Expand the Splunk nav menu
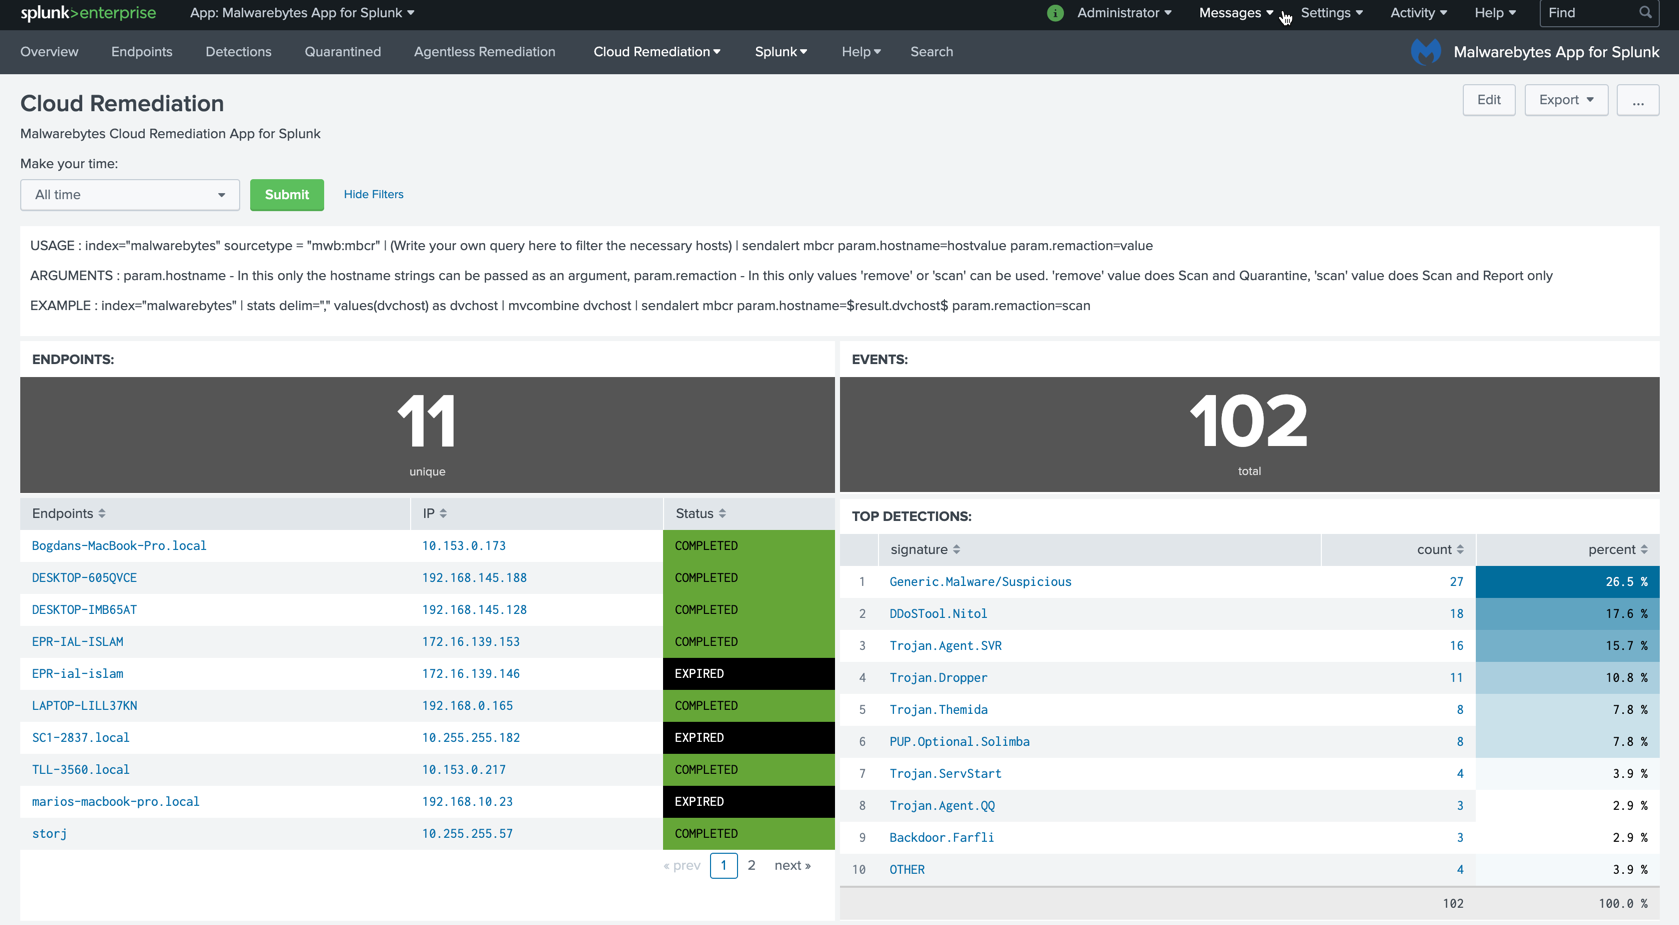Image resolution: width=1679 pixels, height=925 pixels. pos(780,52)
